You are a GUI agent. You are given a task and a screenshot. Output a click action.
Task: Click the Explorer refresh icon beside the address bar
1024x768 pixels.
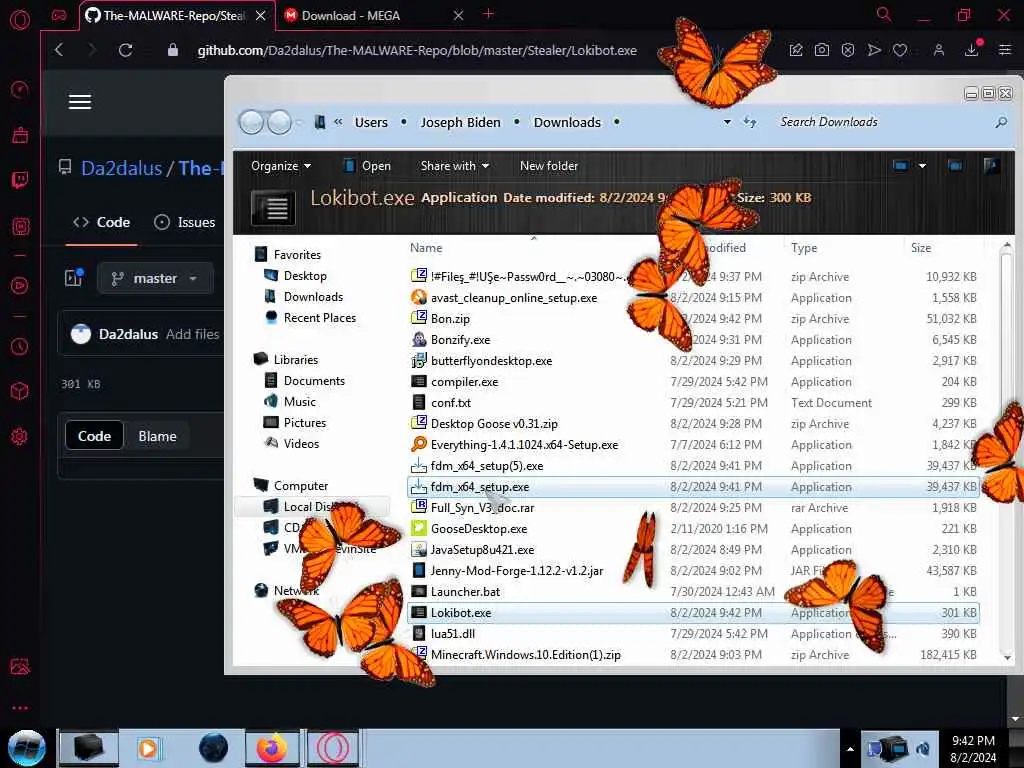(750, 122)
